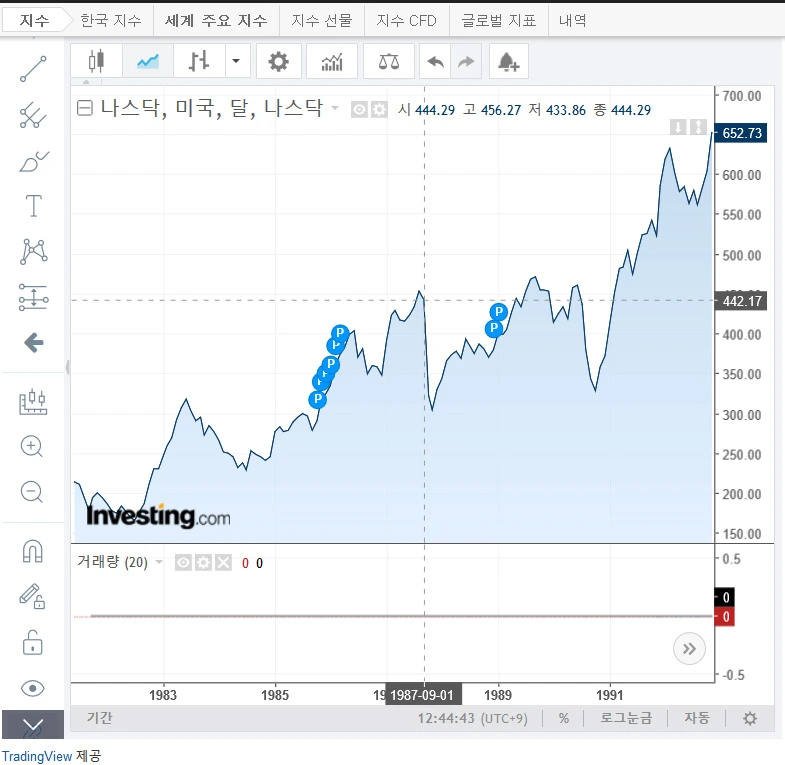Open the 지수 tab

pyautogui.click(x=34, y=21)
